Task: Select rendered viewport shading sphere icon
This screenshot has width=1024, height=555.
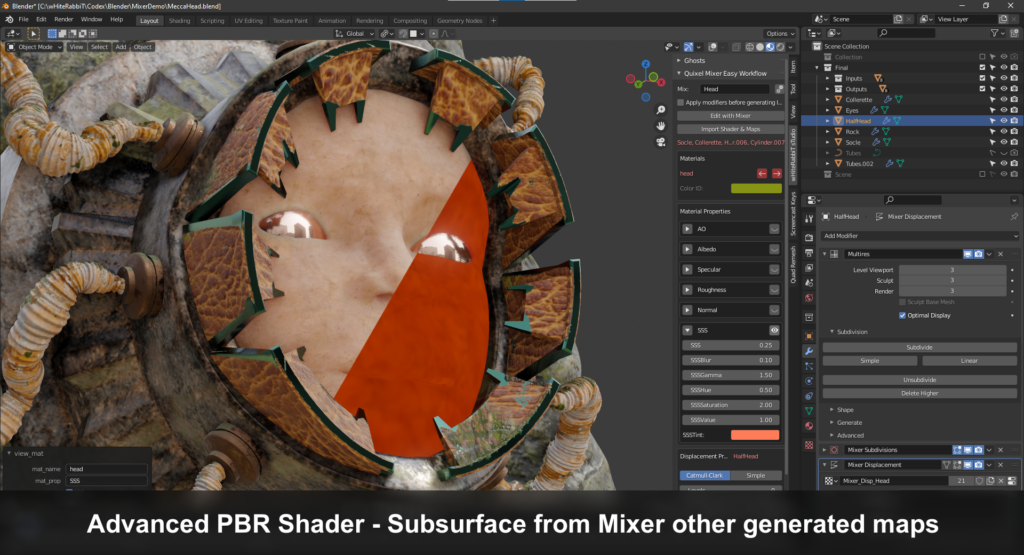Action: [x=780, y=47]
